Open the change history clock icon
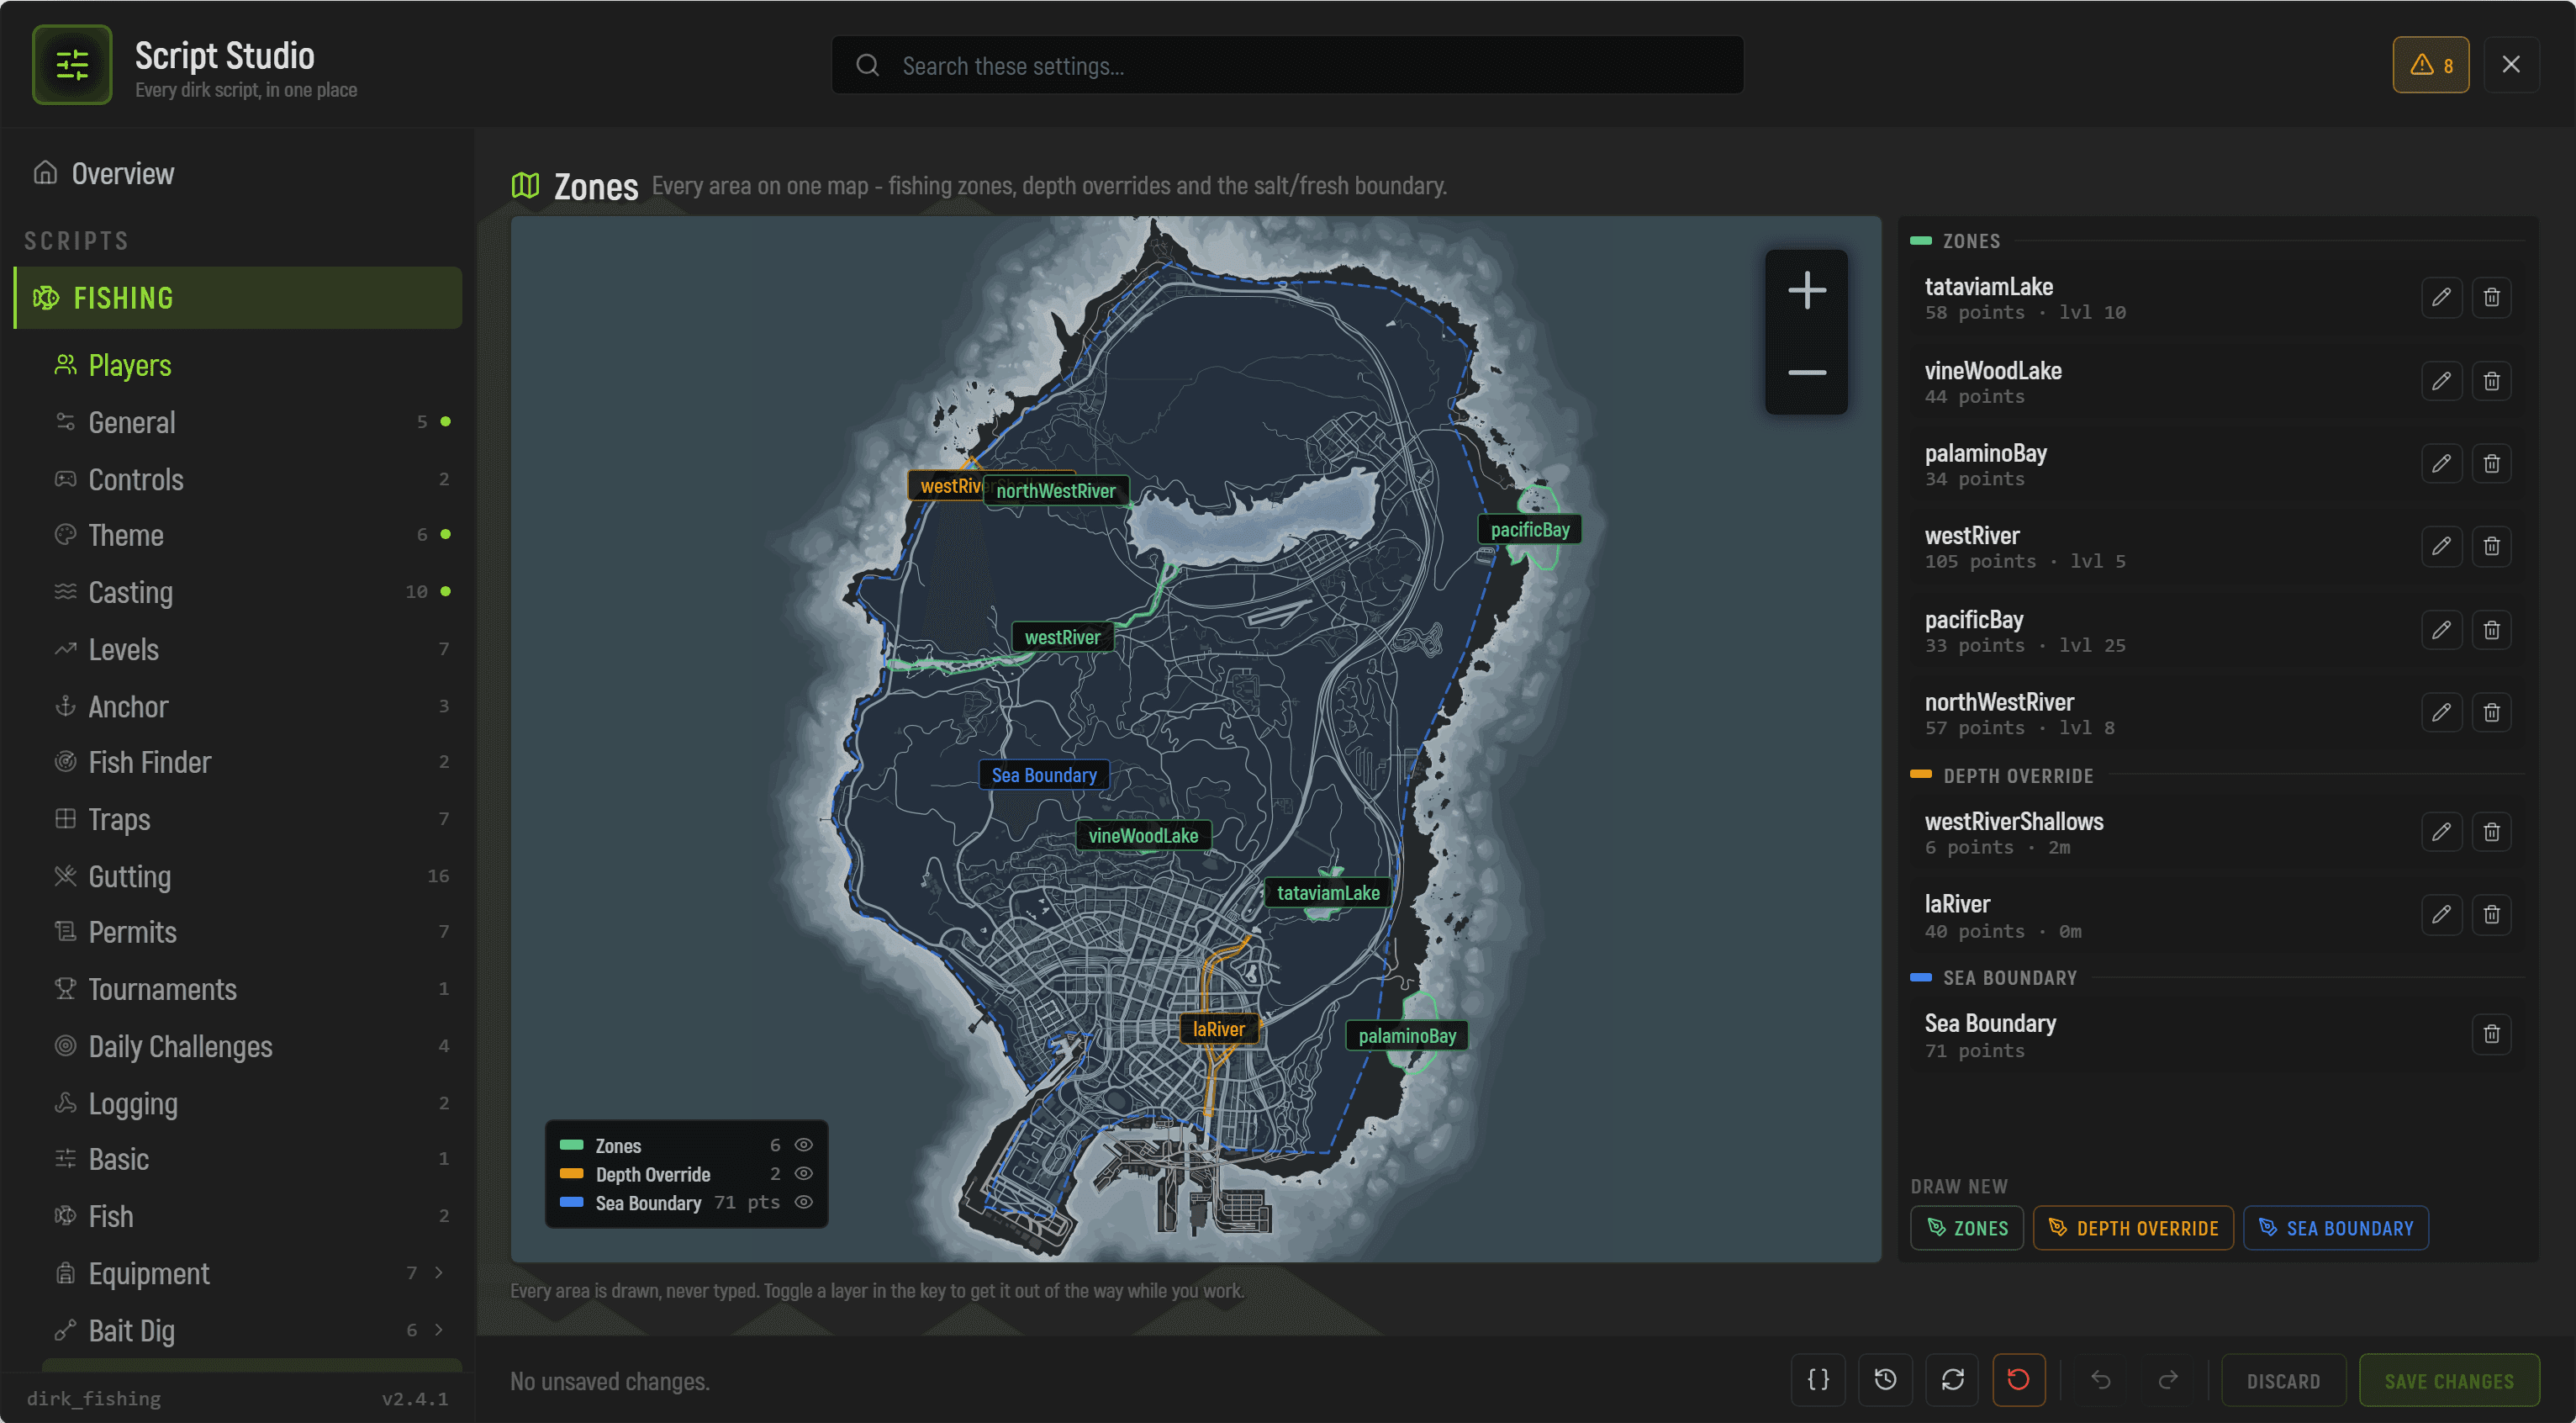The height and width of the screenshot is (1423, 2576). (1885, 1380)
